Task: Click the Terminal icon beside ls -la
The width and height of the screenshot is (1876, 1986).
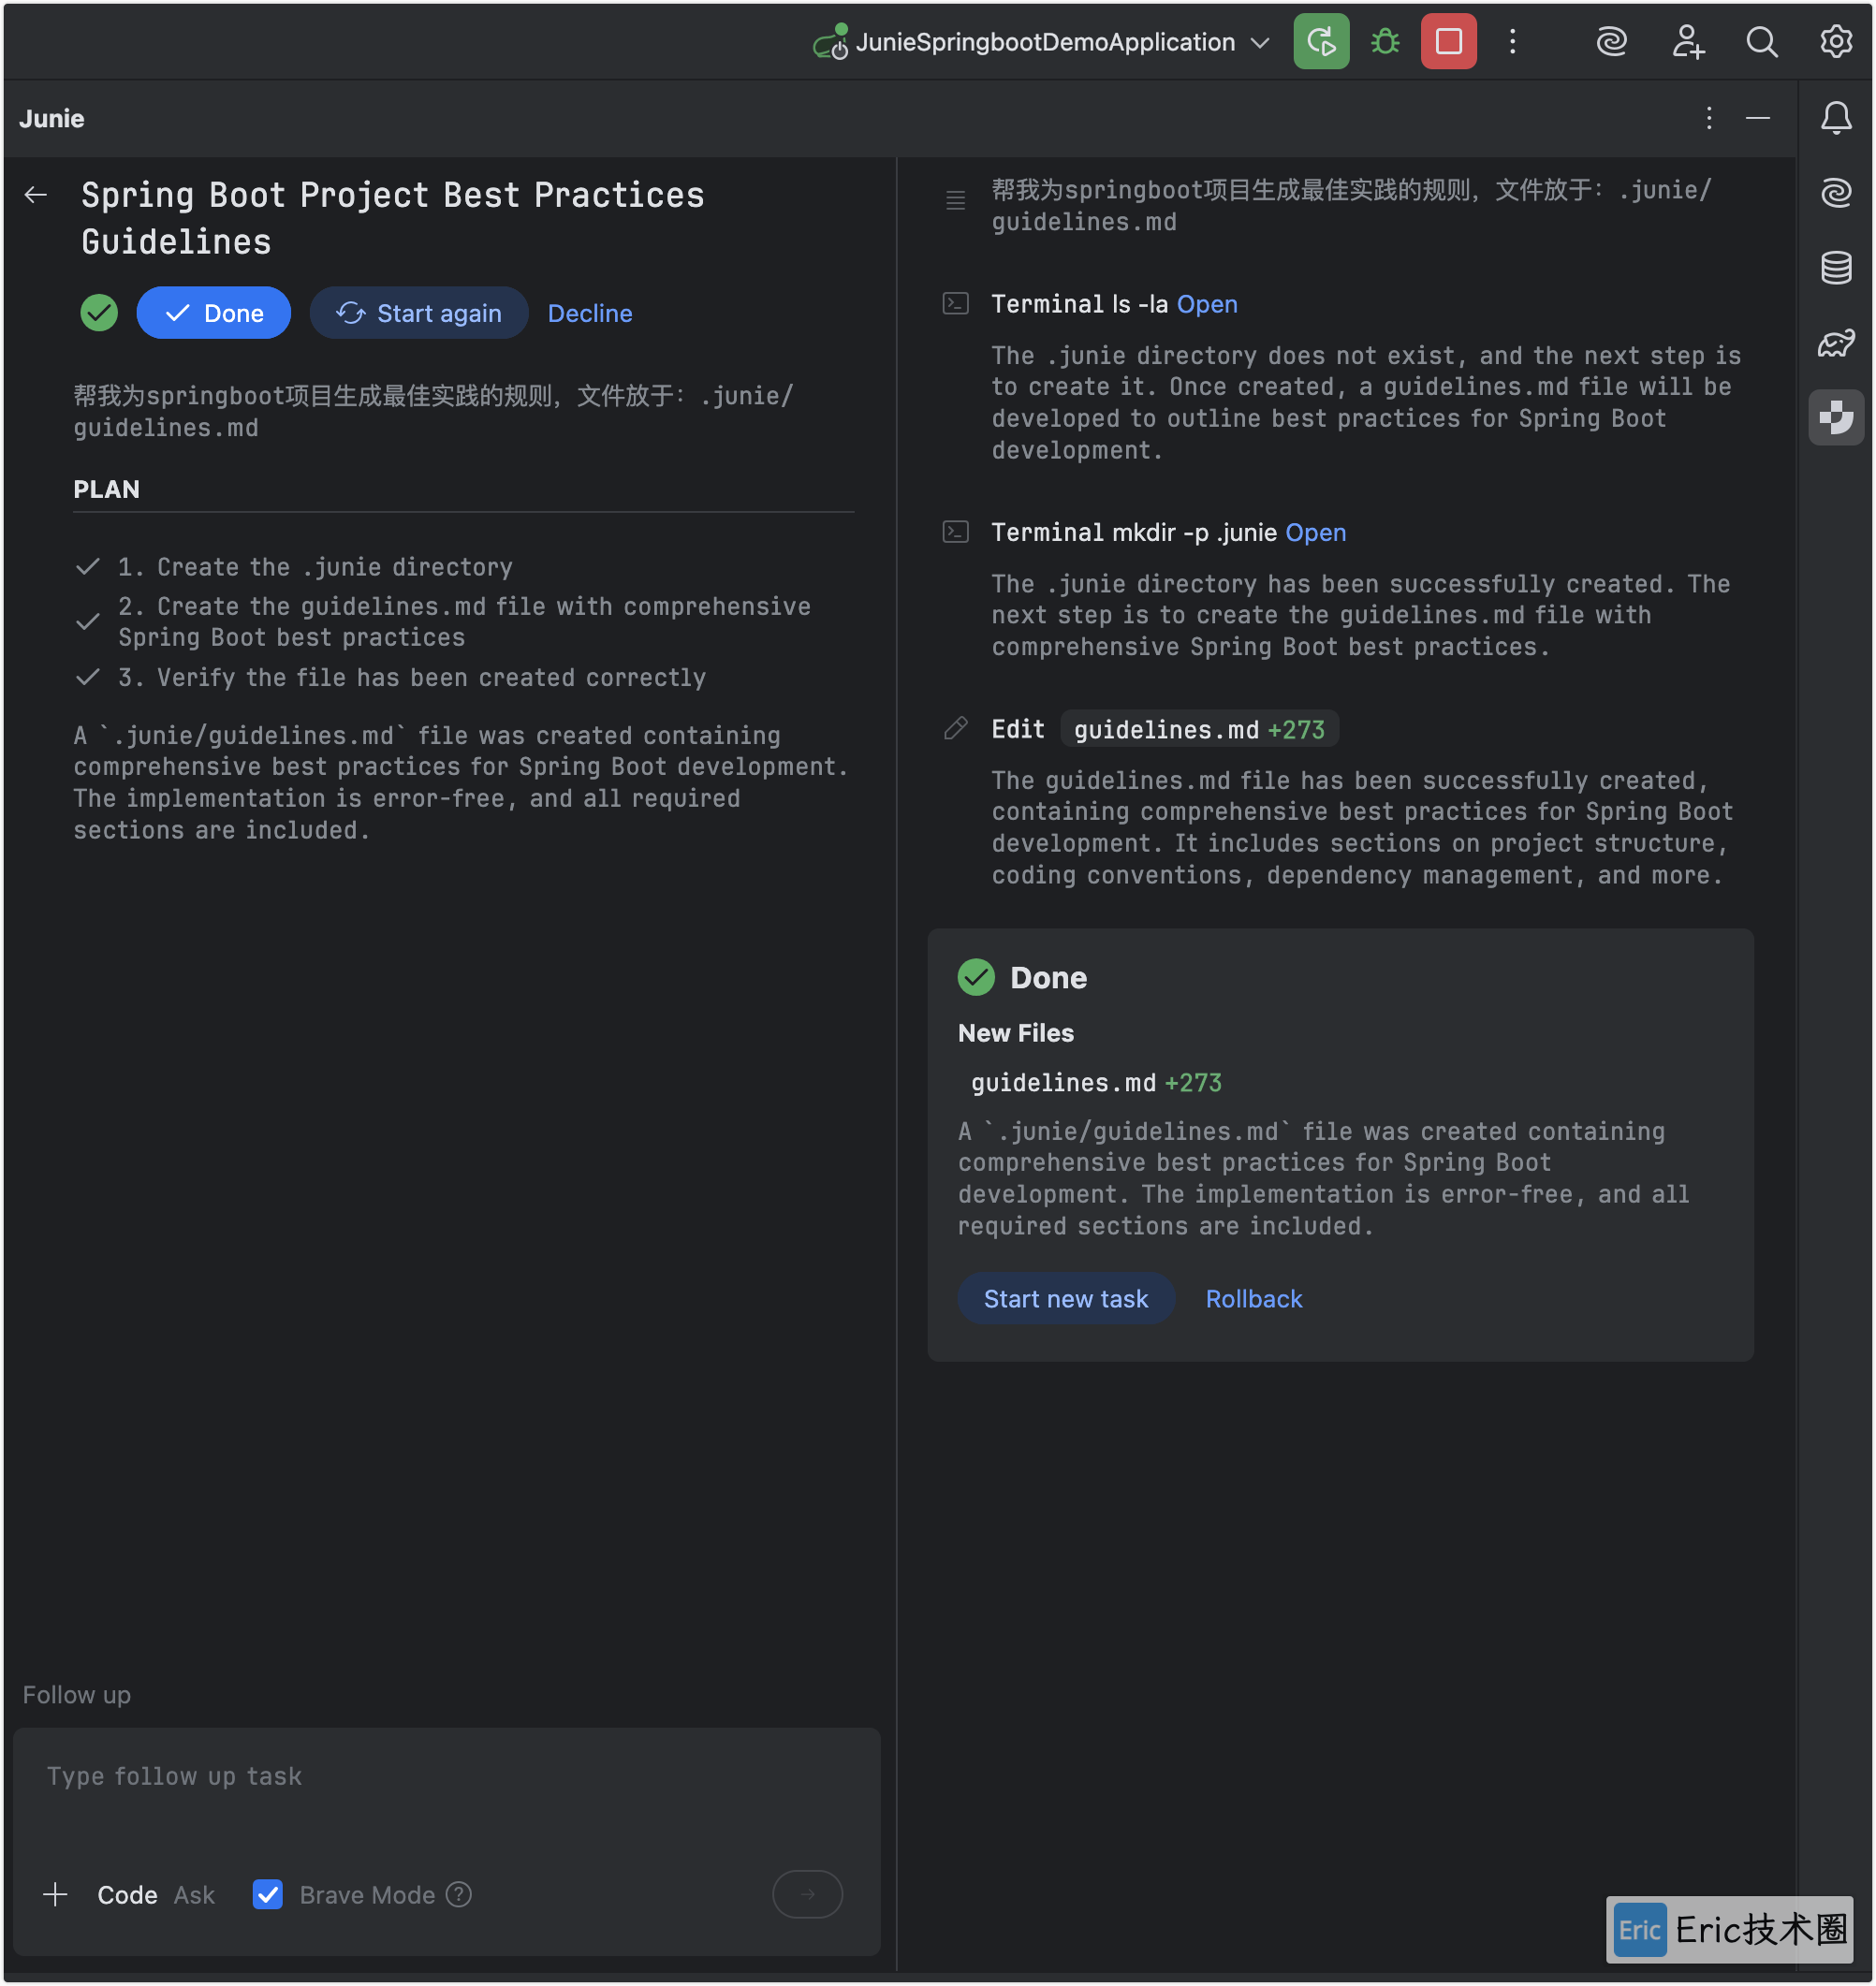Action: coord(955,304)
